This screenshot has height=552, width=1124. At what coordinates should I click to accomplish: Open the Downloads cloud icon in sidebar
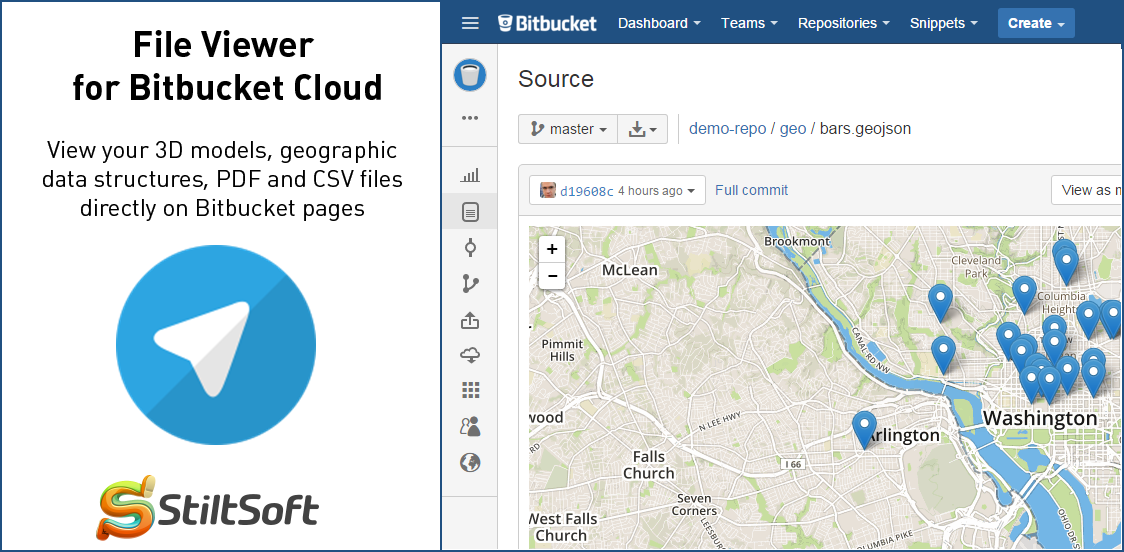click(x=470, y=355)
